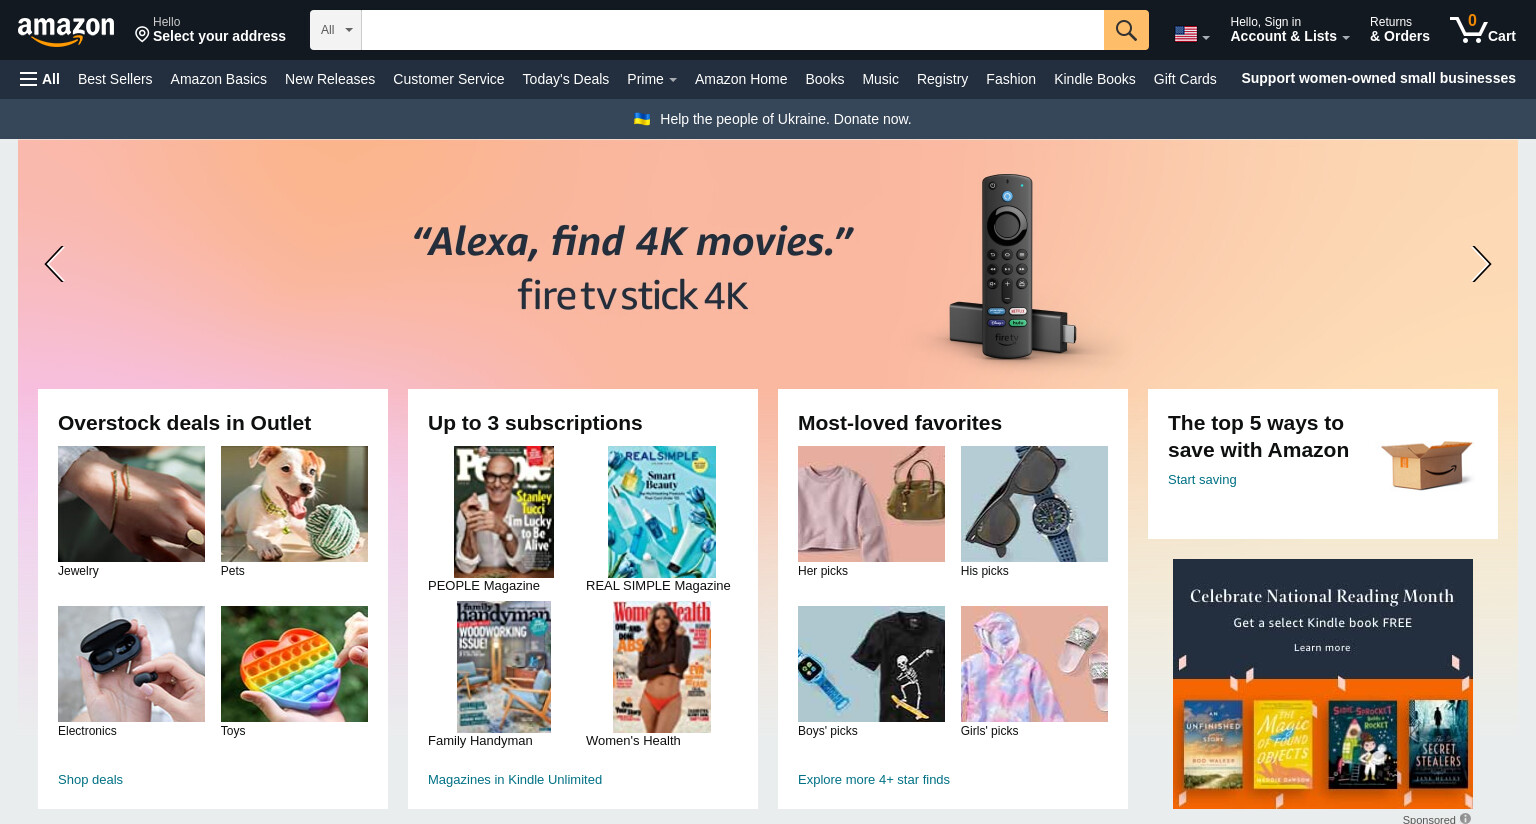This screenshot has height=824, width=1536.
Task: Click the Shop deals link
Action: tap(90, 779)
